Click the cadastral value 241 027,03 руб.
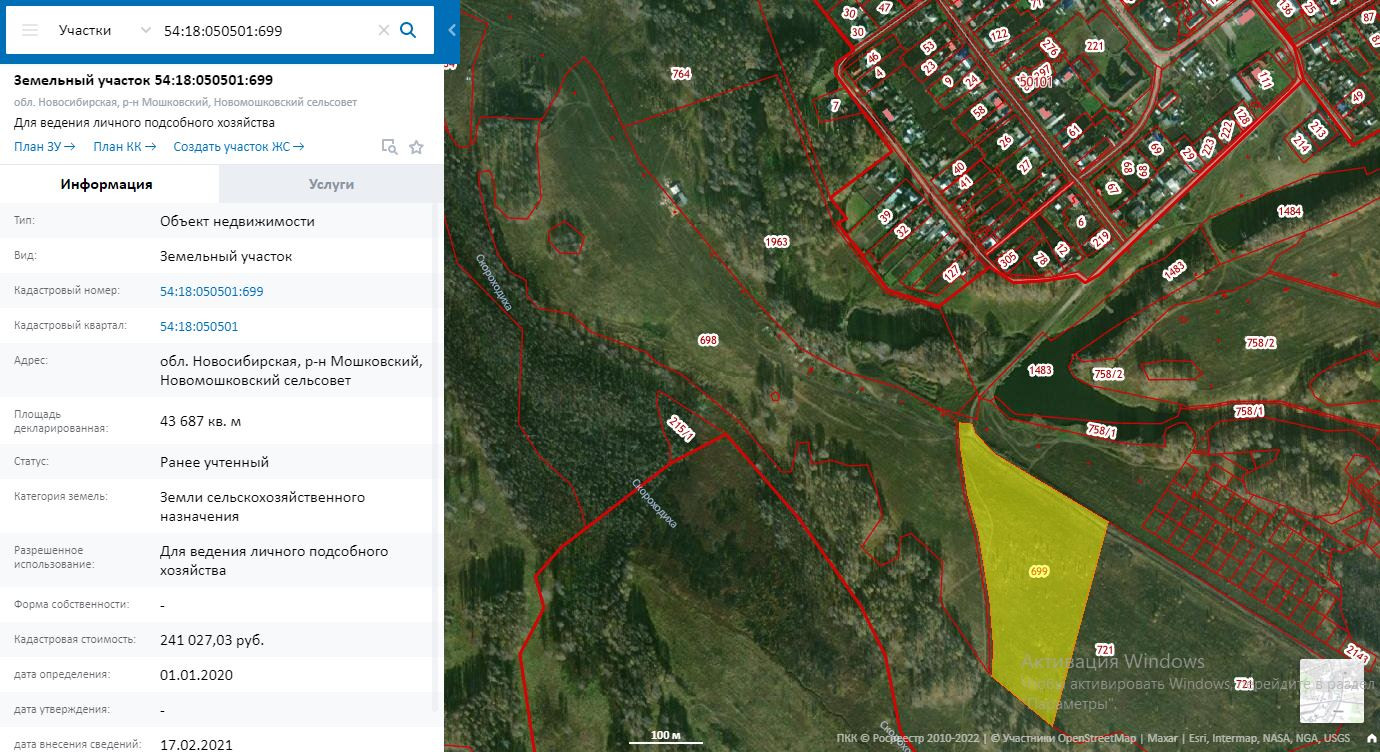 point(212,640)
